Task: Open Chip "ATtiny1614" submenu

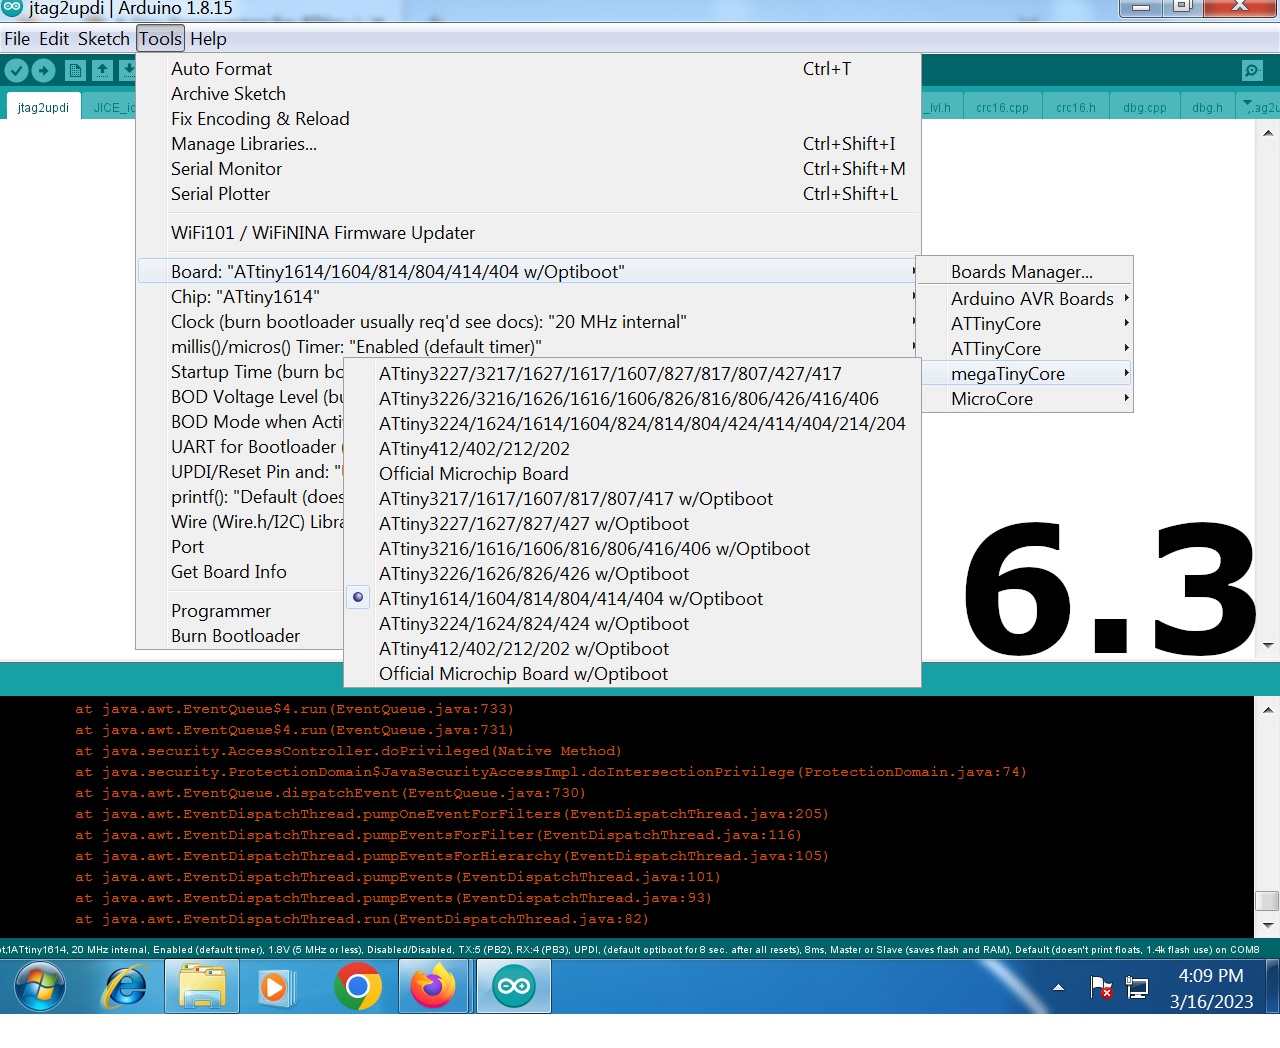Action: [528, 297]
